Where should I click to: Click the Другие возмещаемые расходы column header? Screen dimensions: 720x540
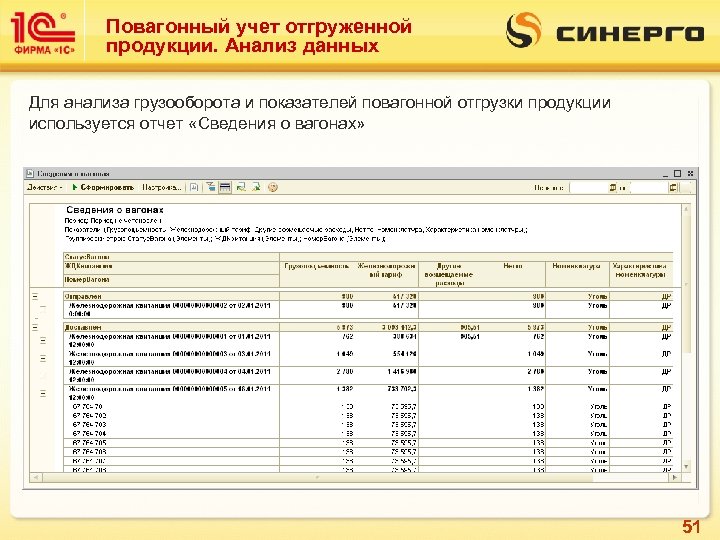[449, 275]
